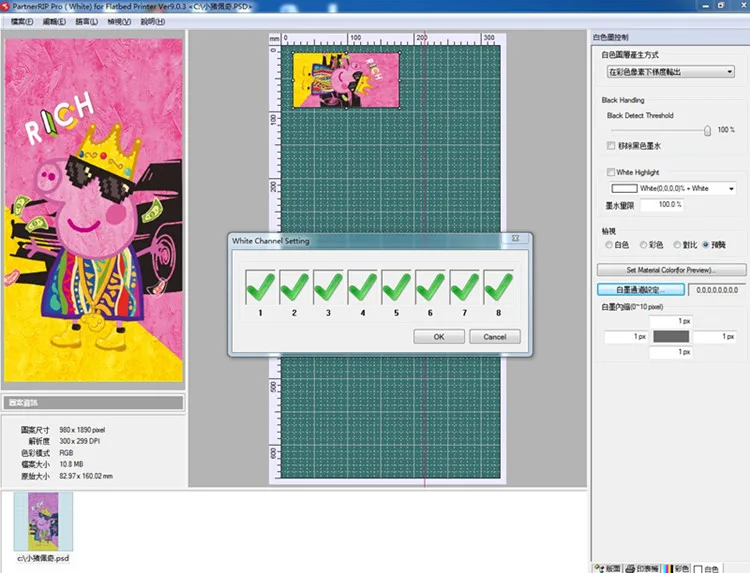
Task: Toggle white channel 1 checkmark
Action: [x=260, y=287]
